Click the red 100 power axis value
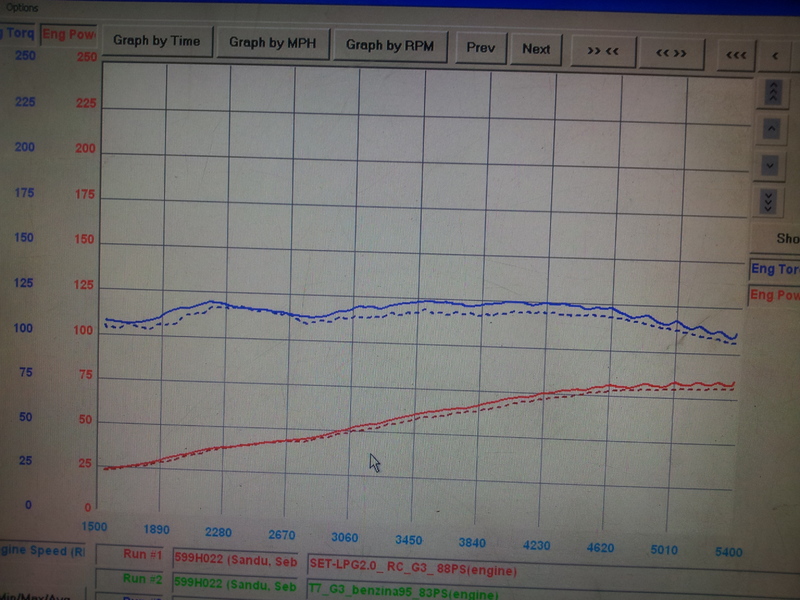Viewport: 800px width, 600px height. click(x=83, y=330)
